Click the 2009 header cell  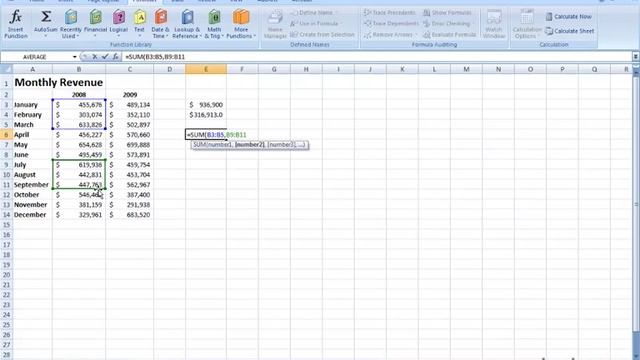point(130,95)
